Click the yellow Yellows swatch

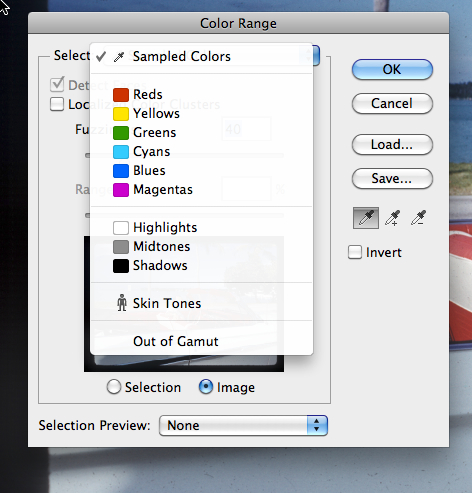coord(121,114)
